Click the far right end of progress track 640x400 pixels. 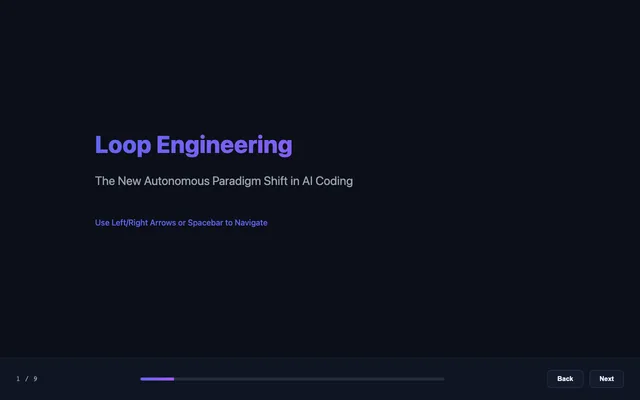tap(442, 379)
